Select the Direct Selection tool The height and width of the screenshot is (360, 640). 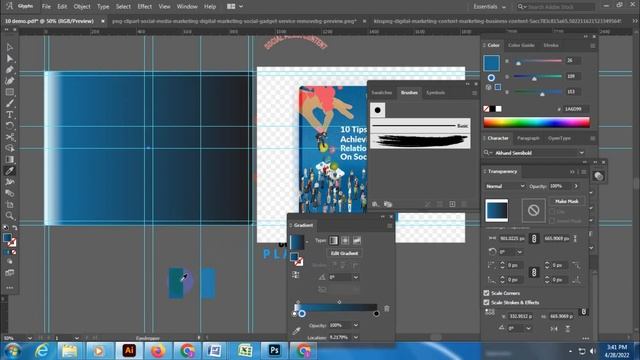pyautogui.click(x=9, y=58)
